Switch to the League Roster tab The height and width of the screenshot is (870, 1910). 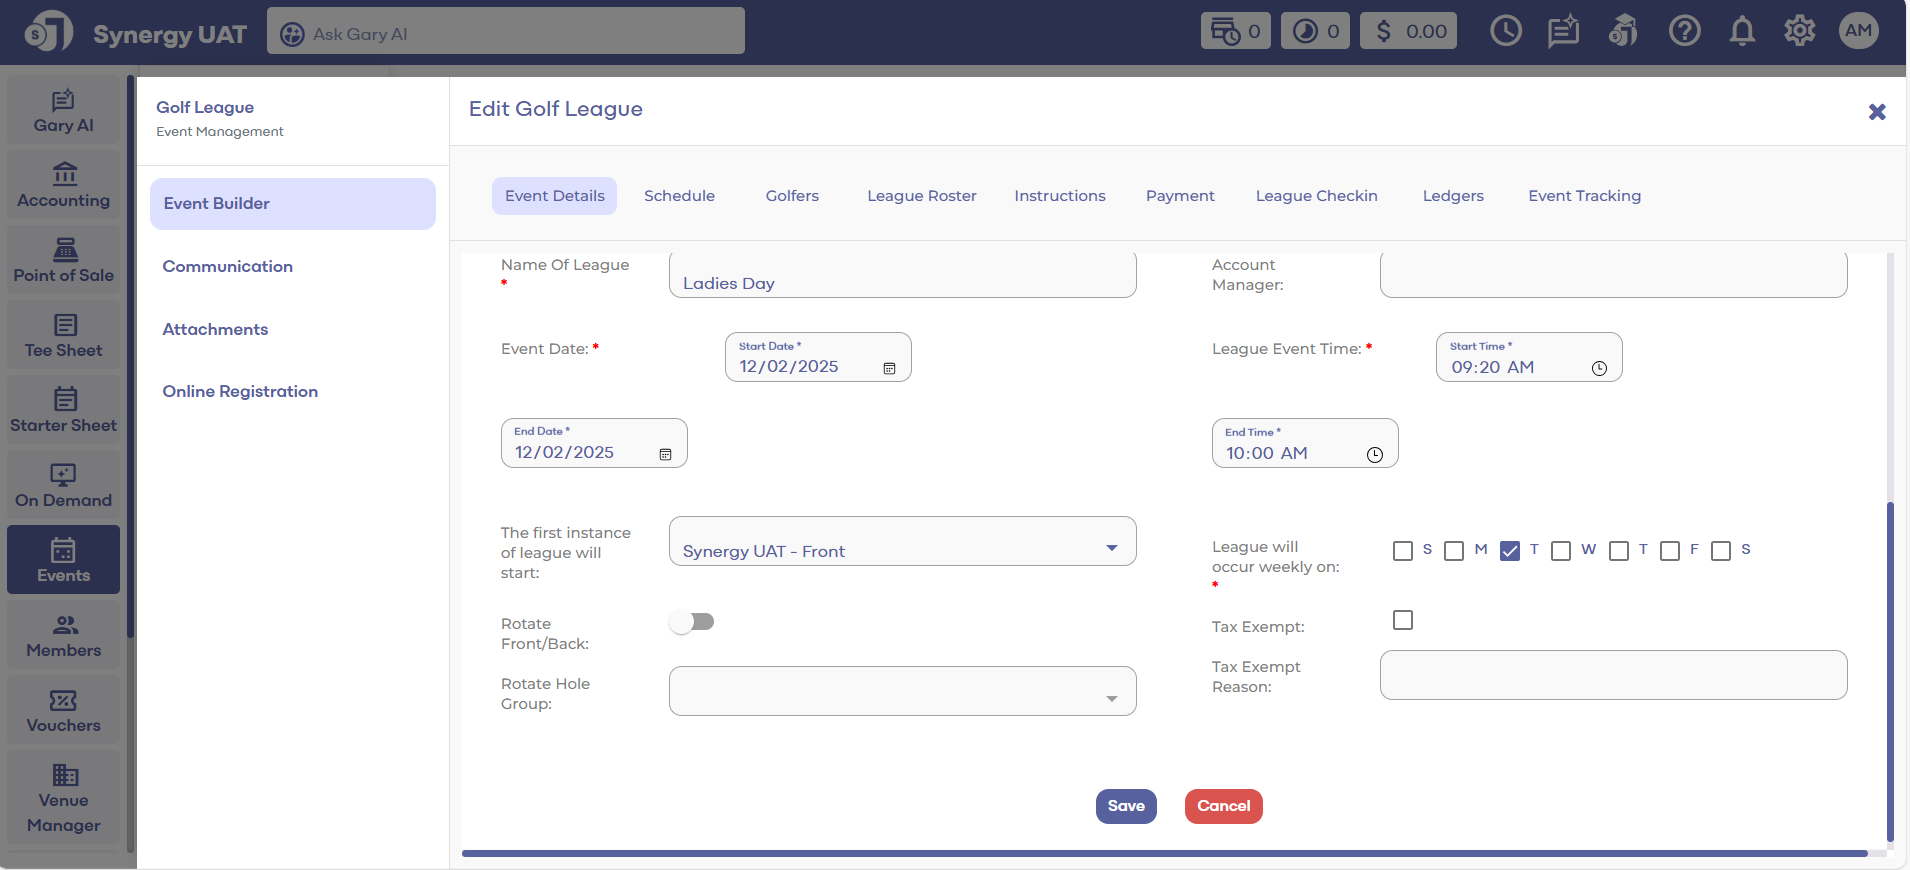point(921,196)
